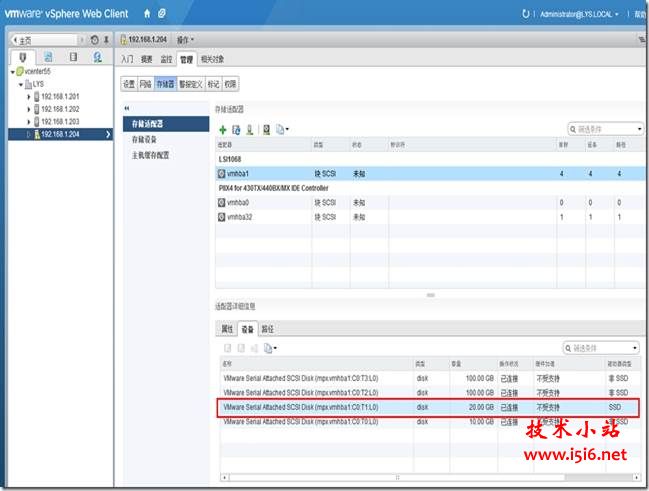The height and width of the screenshot is (491, 649).
Task: Select the vmhba1 adapter row
Action: pos(430,173)
